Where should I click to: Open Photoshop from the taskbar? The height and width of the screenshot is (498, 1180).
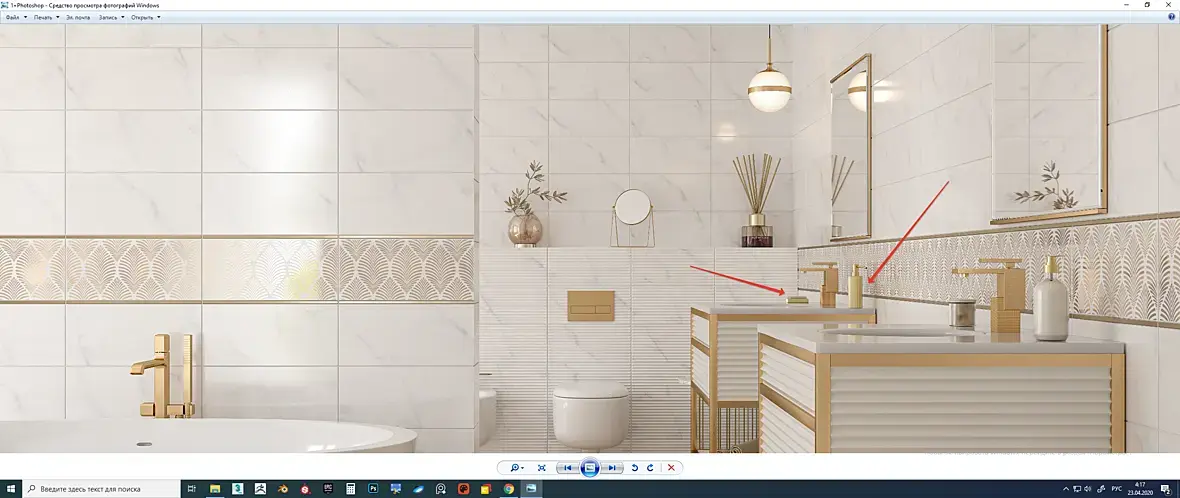click(x=373, y=489)
